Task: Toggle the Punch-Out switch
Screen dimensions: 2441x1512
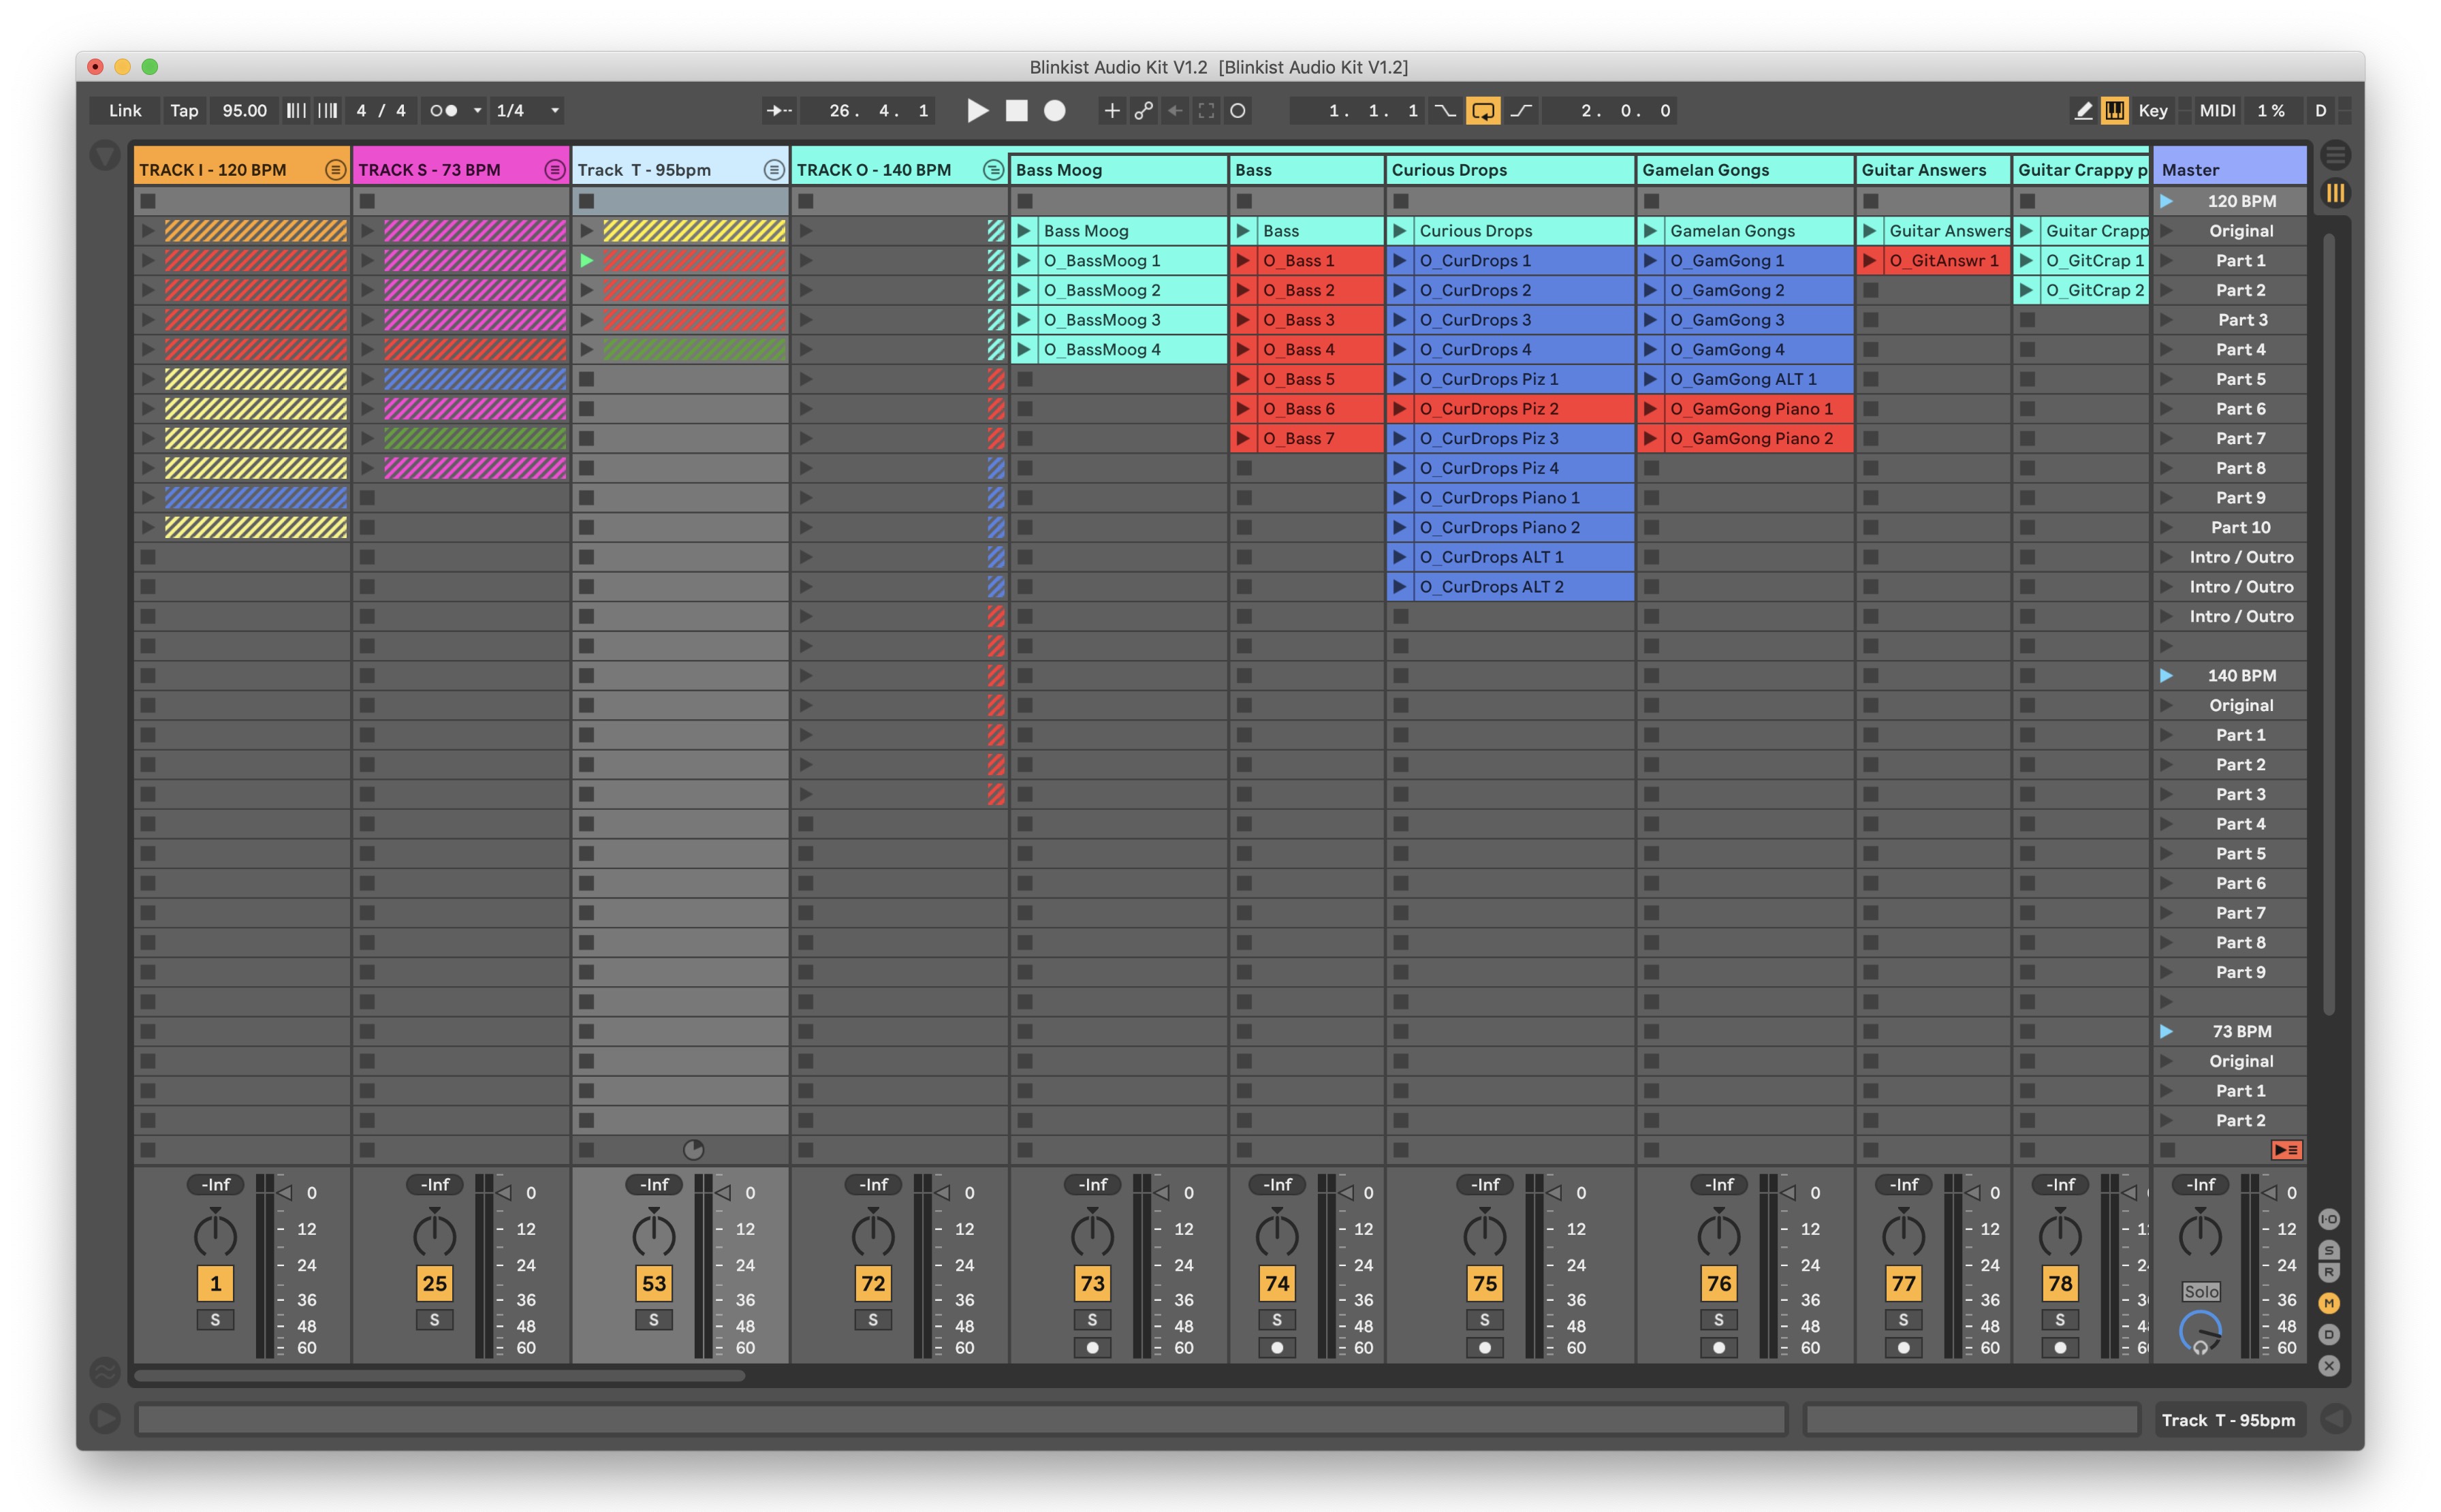Action: (x=1521, y=111)
